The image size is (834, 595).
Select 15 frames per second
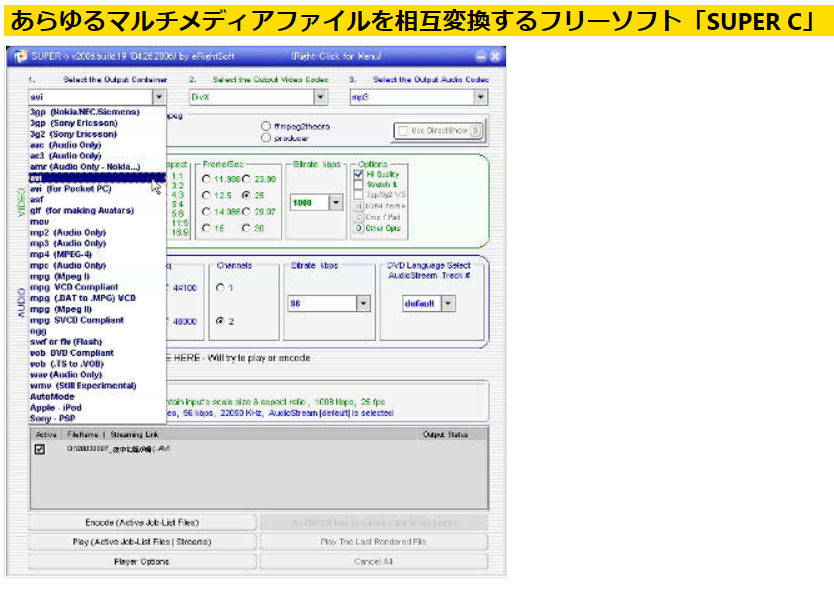pos(206,228)
